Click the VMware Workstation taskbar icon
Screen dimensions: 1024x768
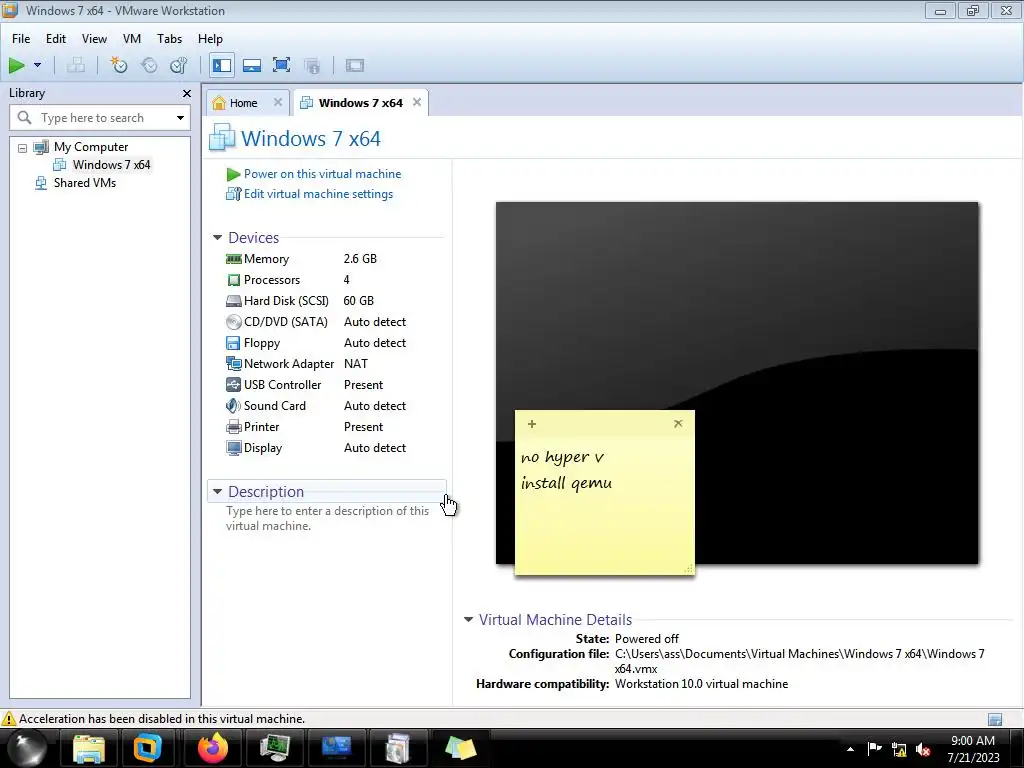(148, 748)
